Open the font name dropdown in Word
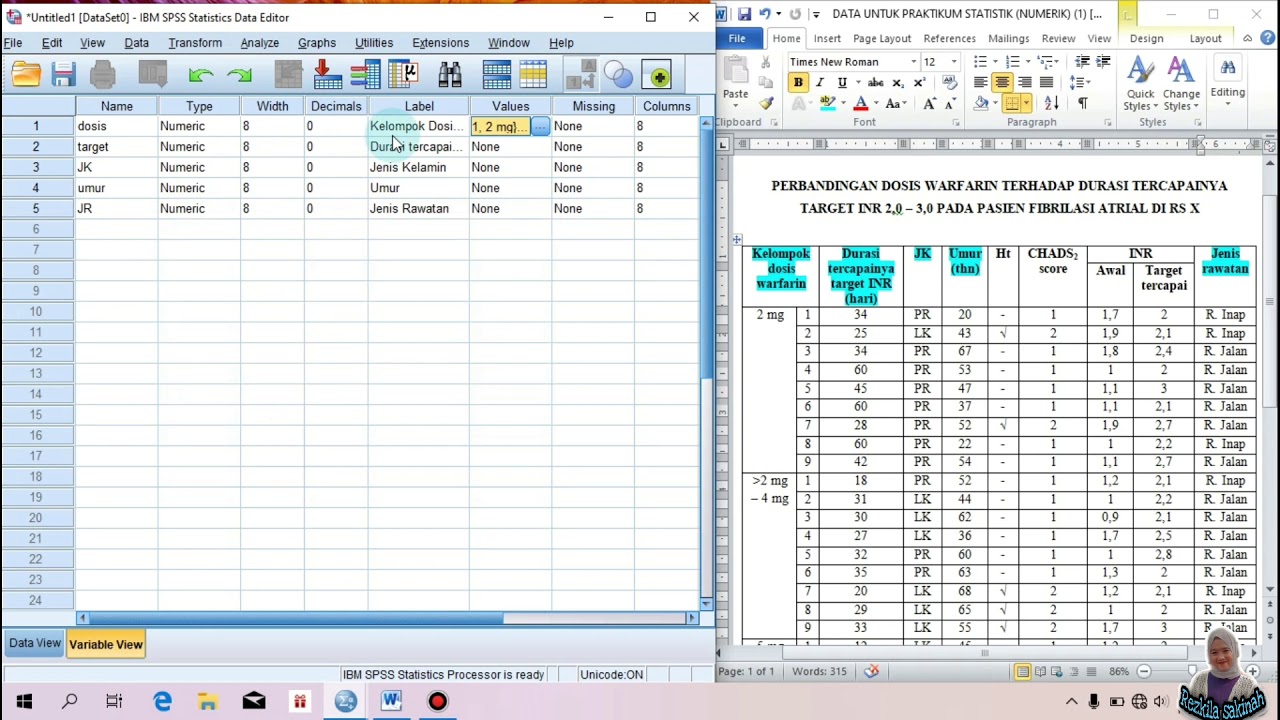The width and height of the screenshot is (1280, 720). pyautogui.click(x=913, y=62)
